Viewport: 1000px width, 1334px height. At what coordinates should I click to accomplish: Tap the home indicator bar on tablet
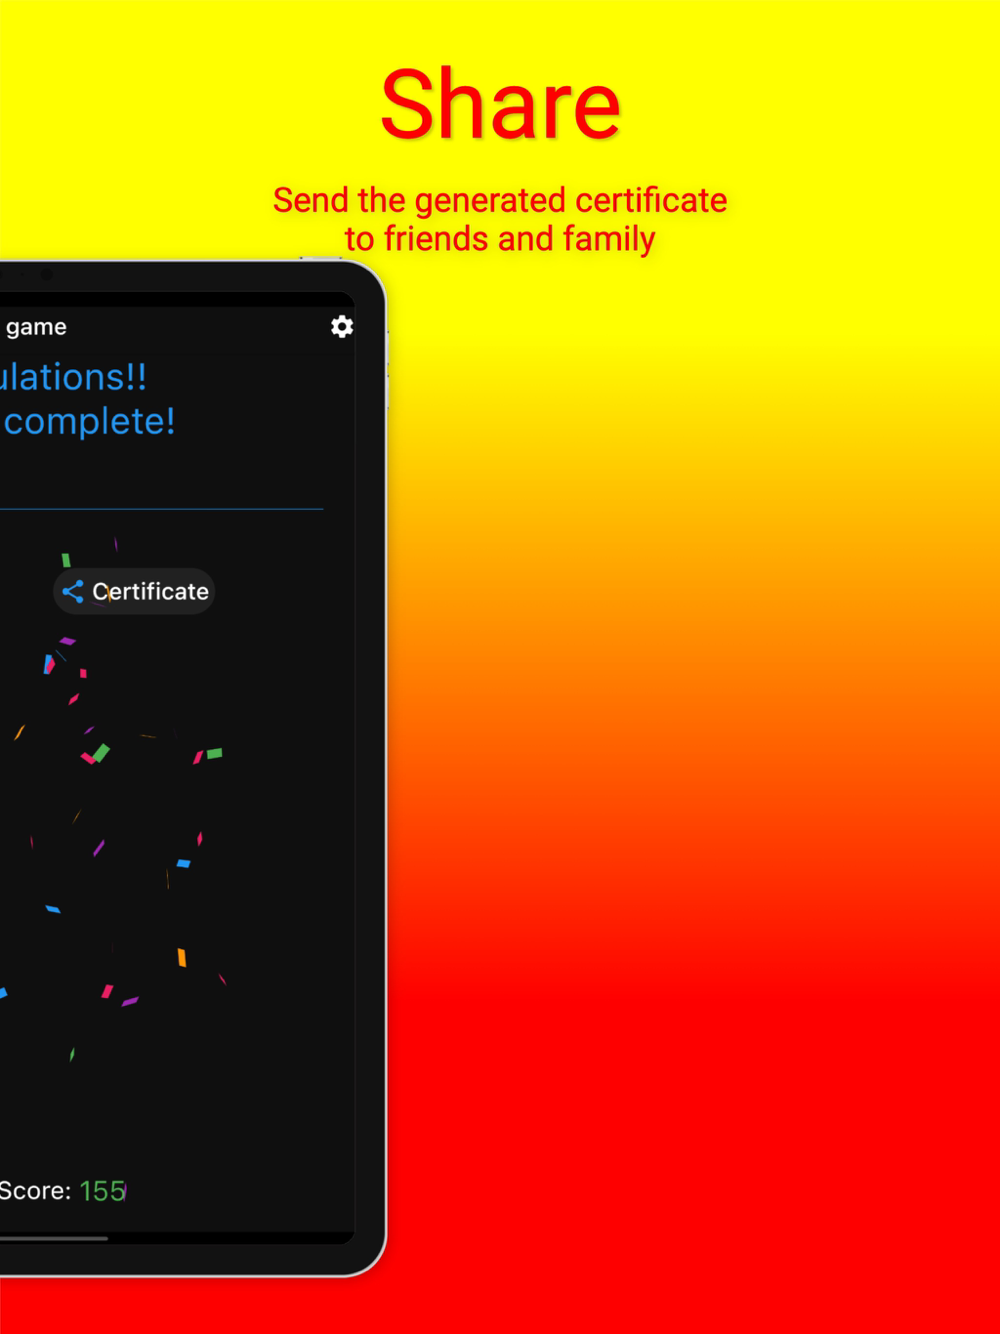[54, 1238]
